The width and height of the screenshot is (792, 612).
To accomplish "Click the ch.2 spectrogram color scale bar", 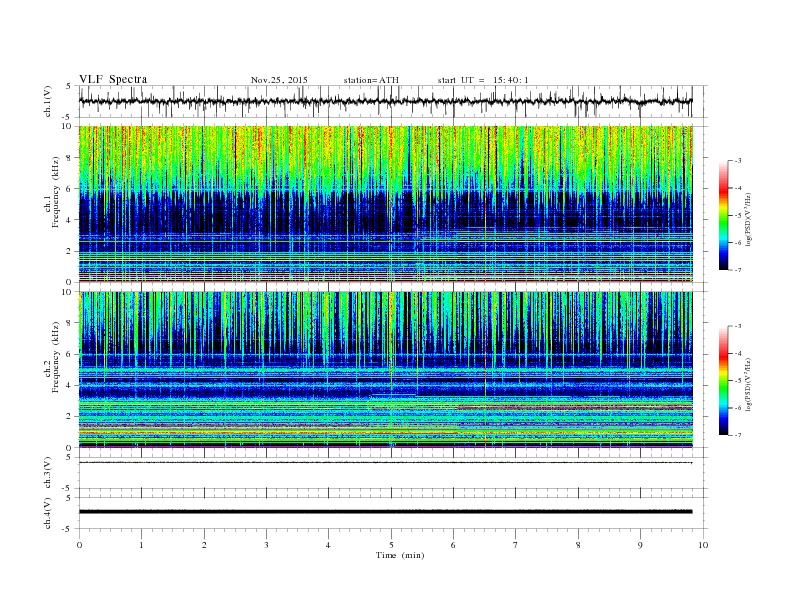I will coord(723,381).
